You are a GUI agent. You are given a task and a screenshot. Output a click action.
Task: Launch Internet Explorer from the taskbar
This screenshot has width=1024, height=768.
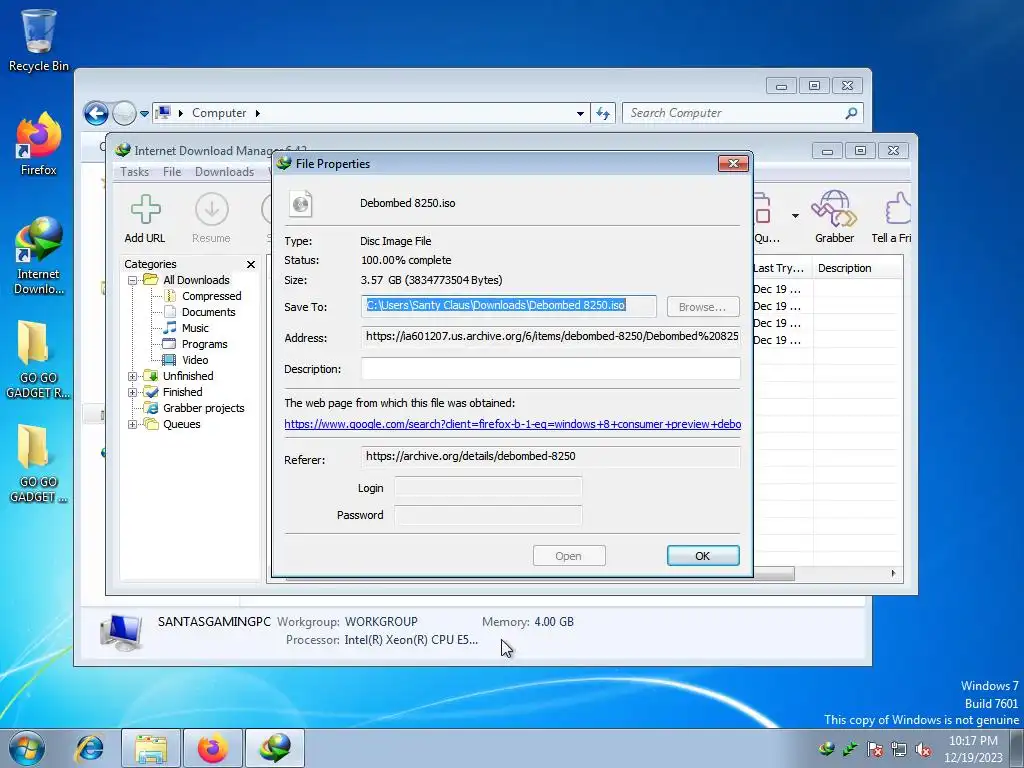(x=89, y=748)
